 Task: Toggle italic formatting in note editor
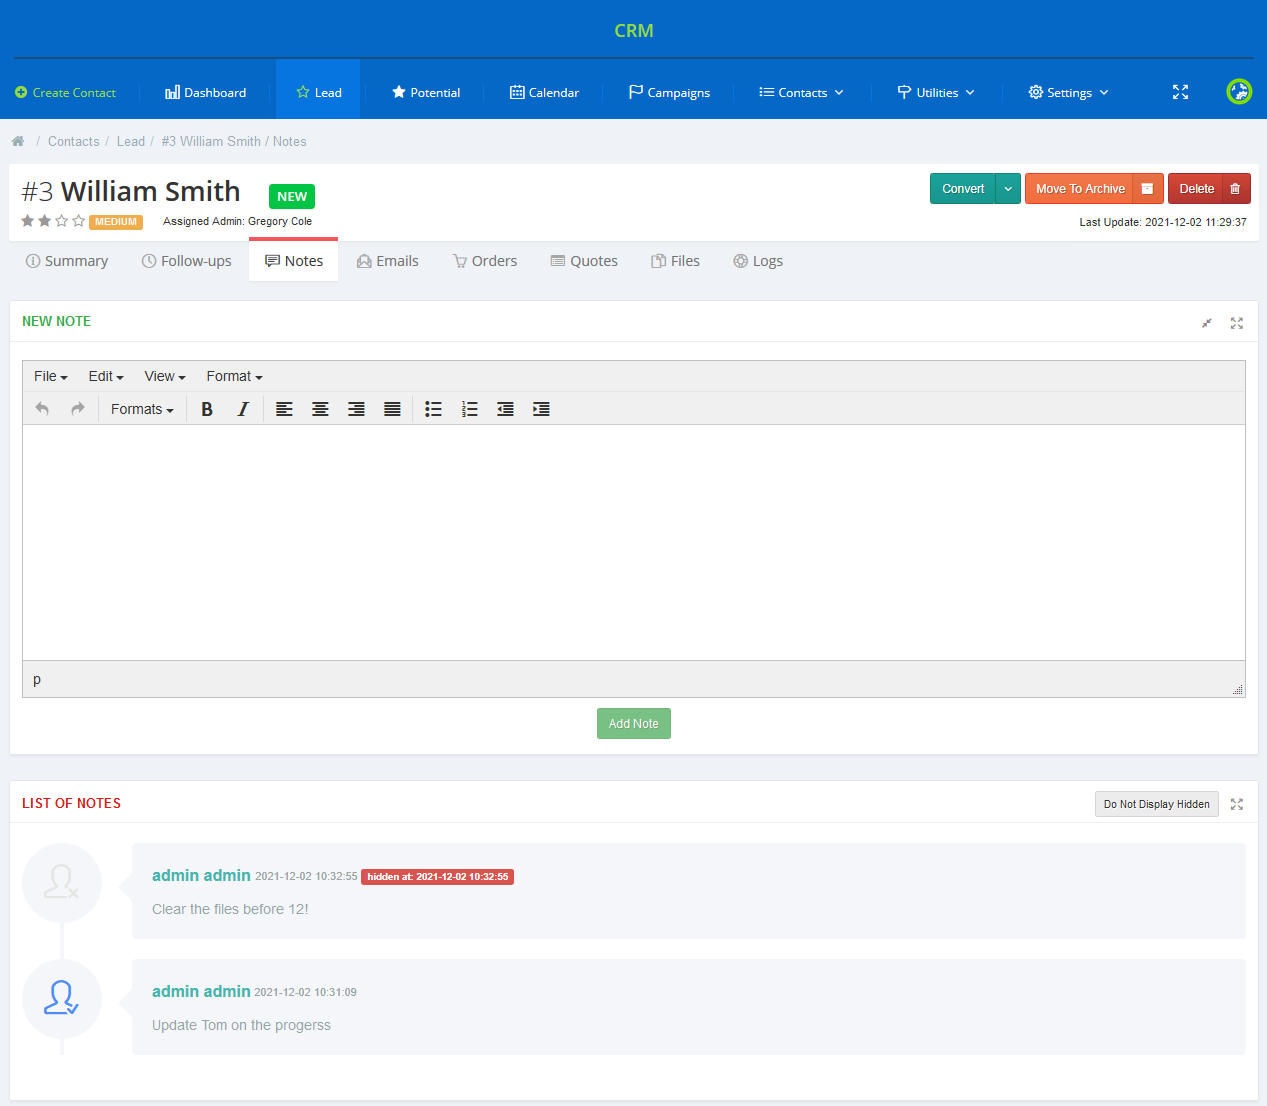tap(243, 409)
